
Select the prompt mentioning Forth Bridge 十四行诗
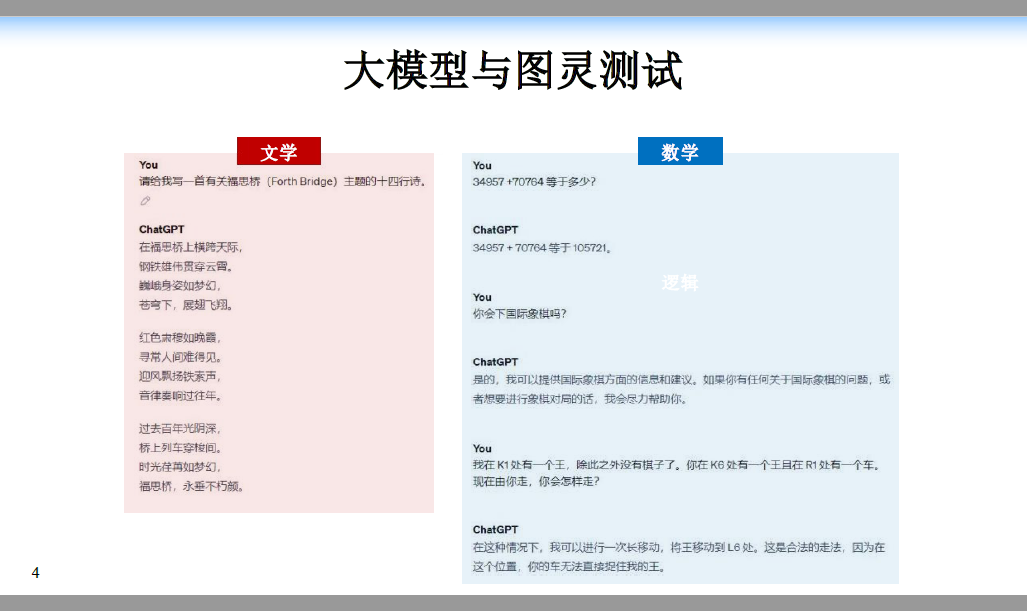point(282,181)
